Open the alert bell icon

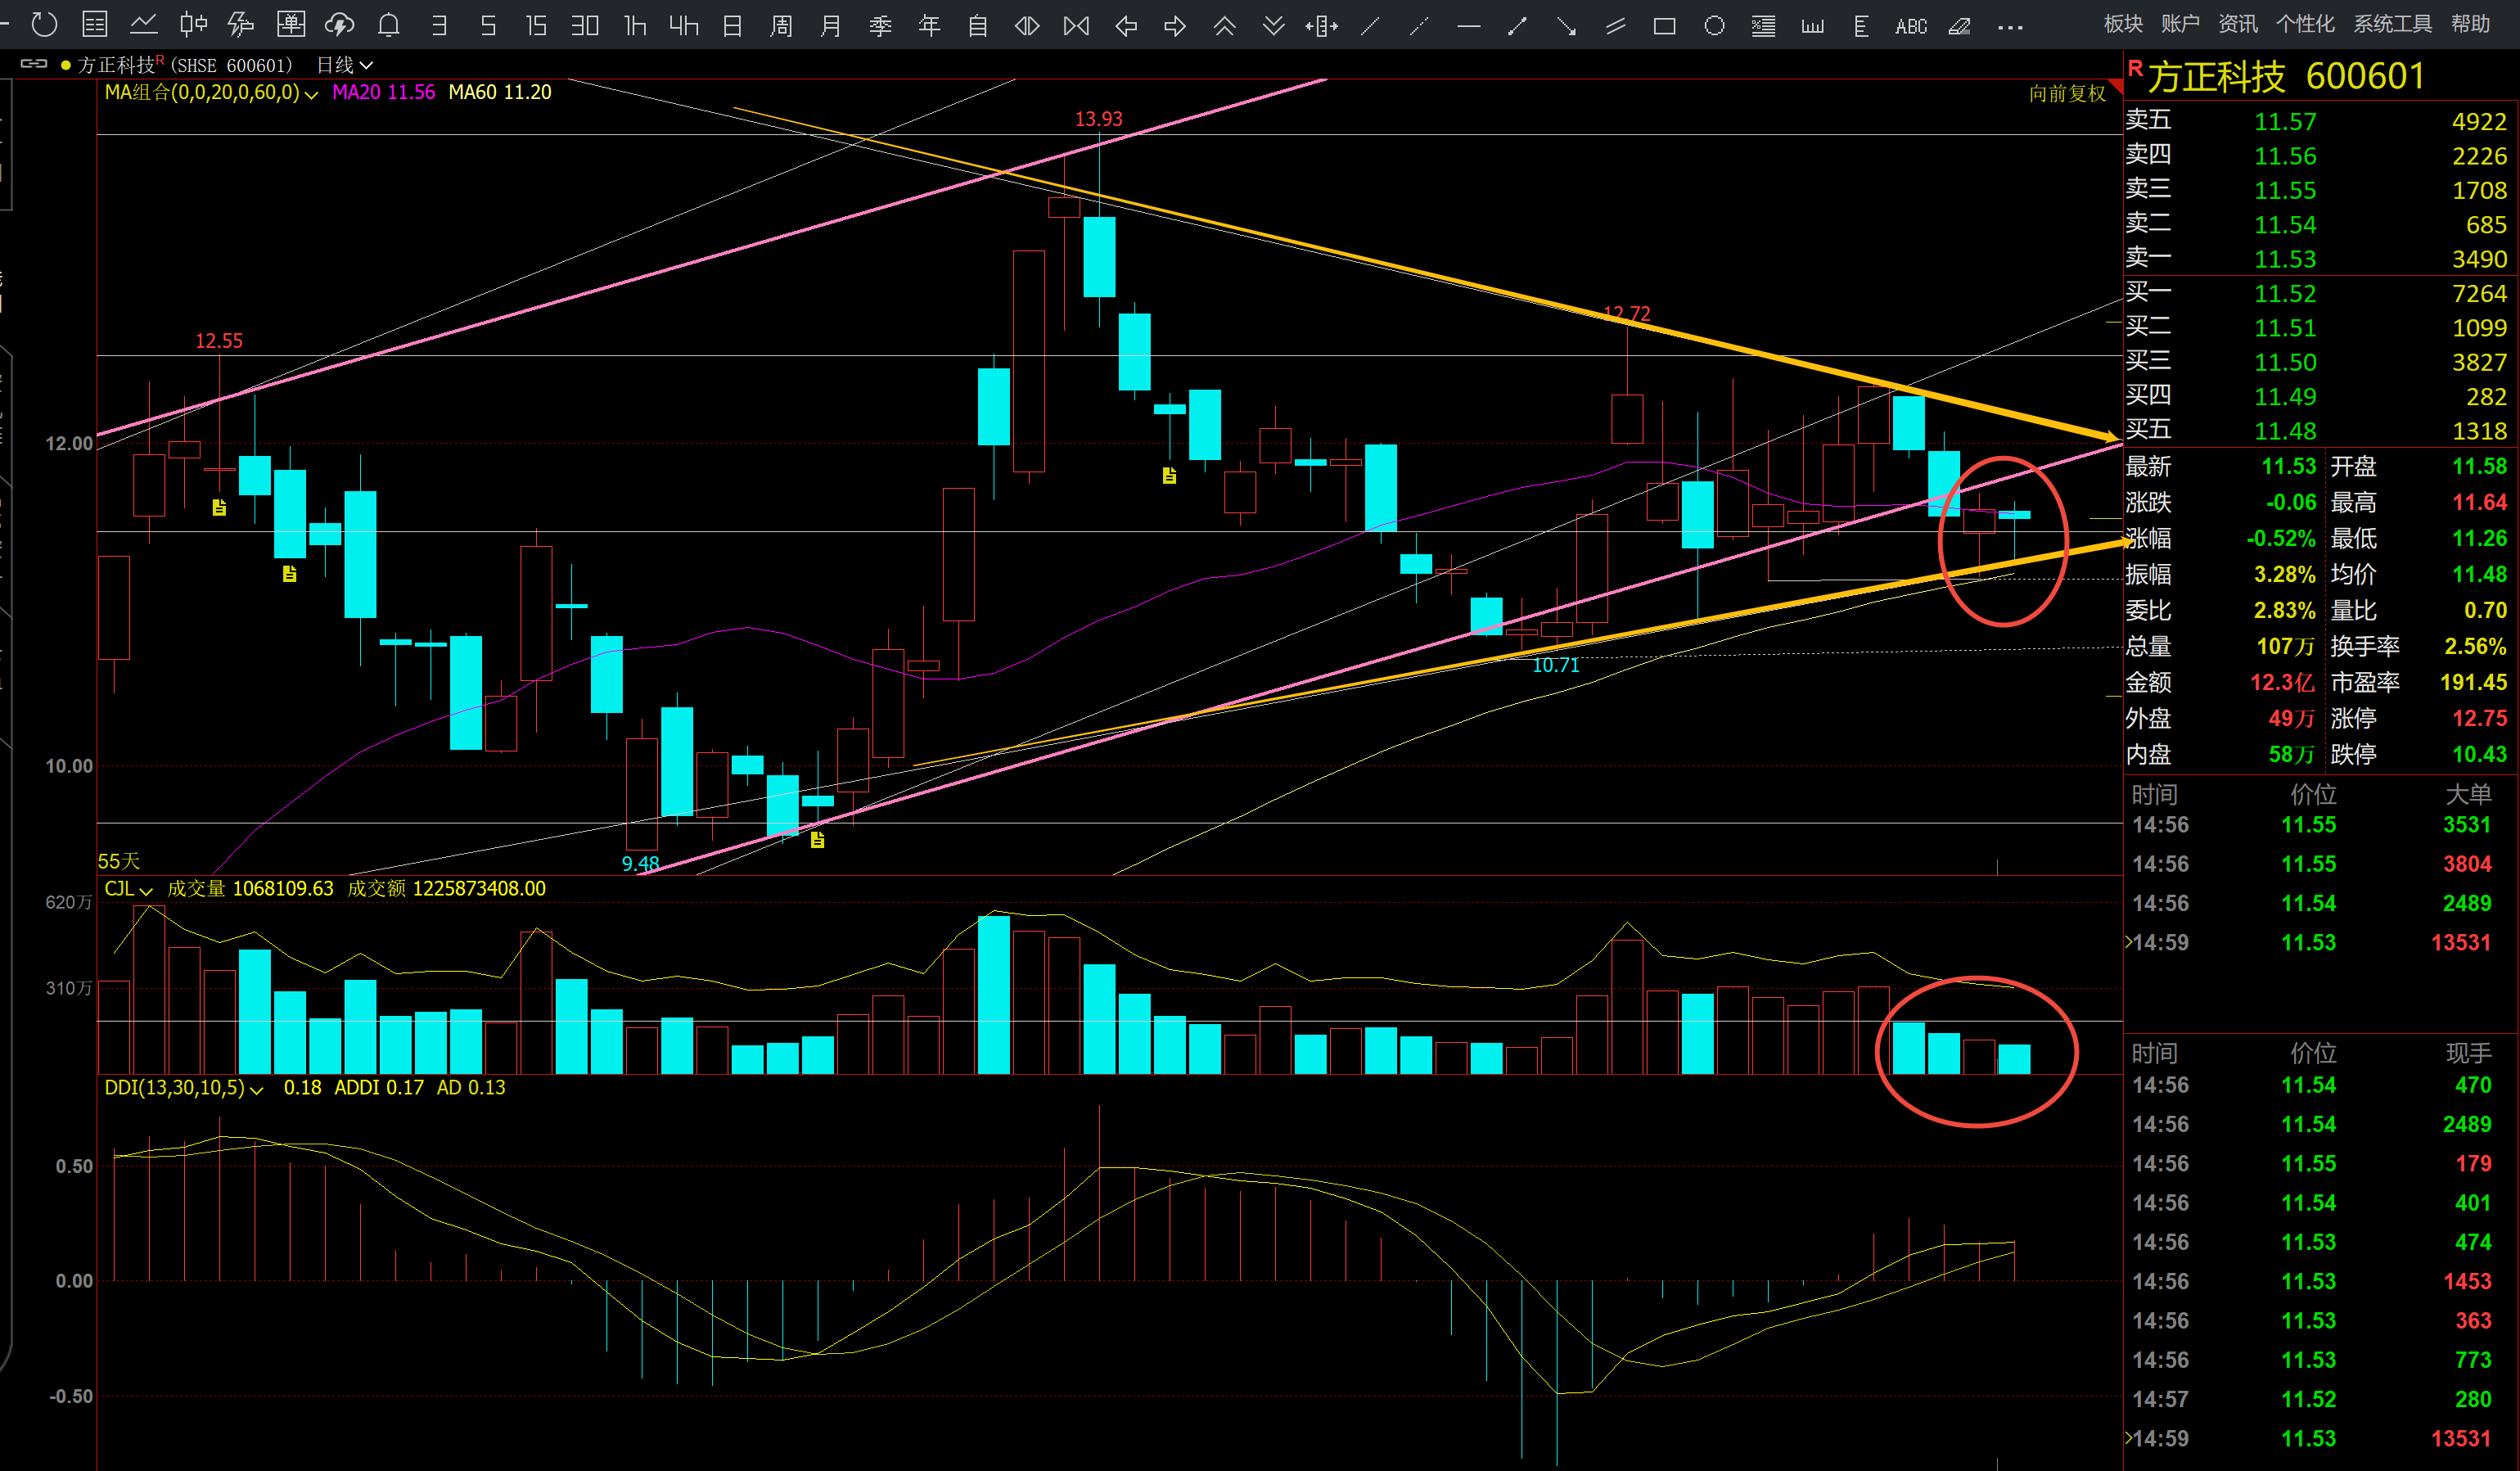click(x=389, y=25)
